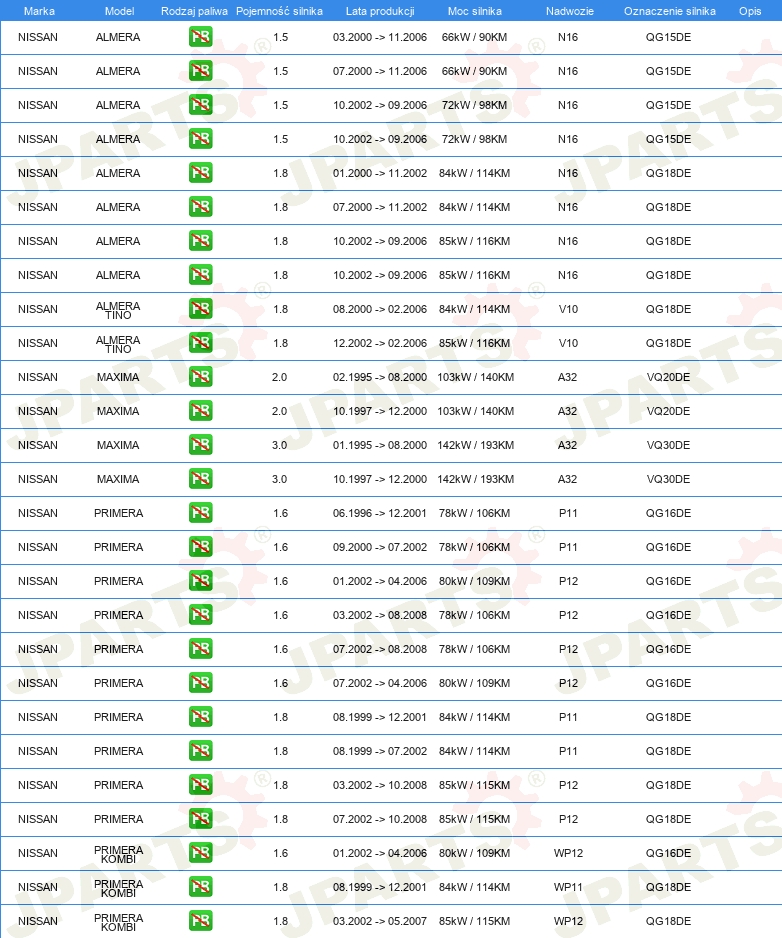Click the Opis column header

750,11
